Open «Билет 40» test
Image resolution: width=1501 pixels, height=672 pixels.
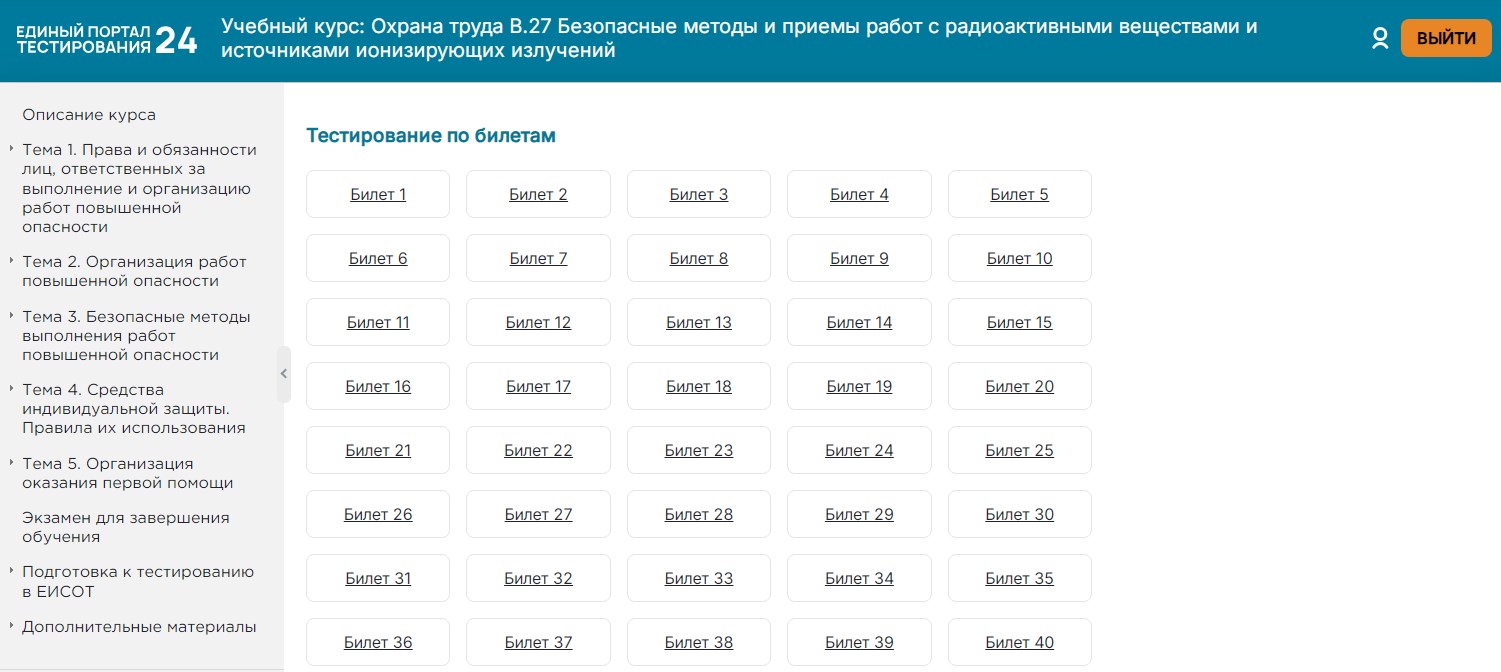click(x=1019, y=643)
